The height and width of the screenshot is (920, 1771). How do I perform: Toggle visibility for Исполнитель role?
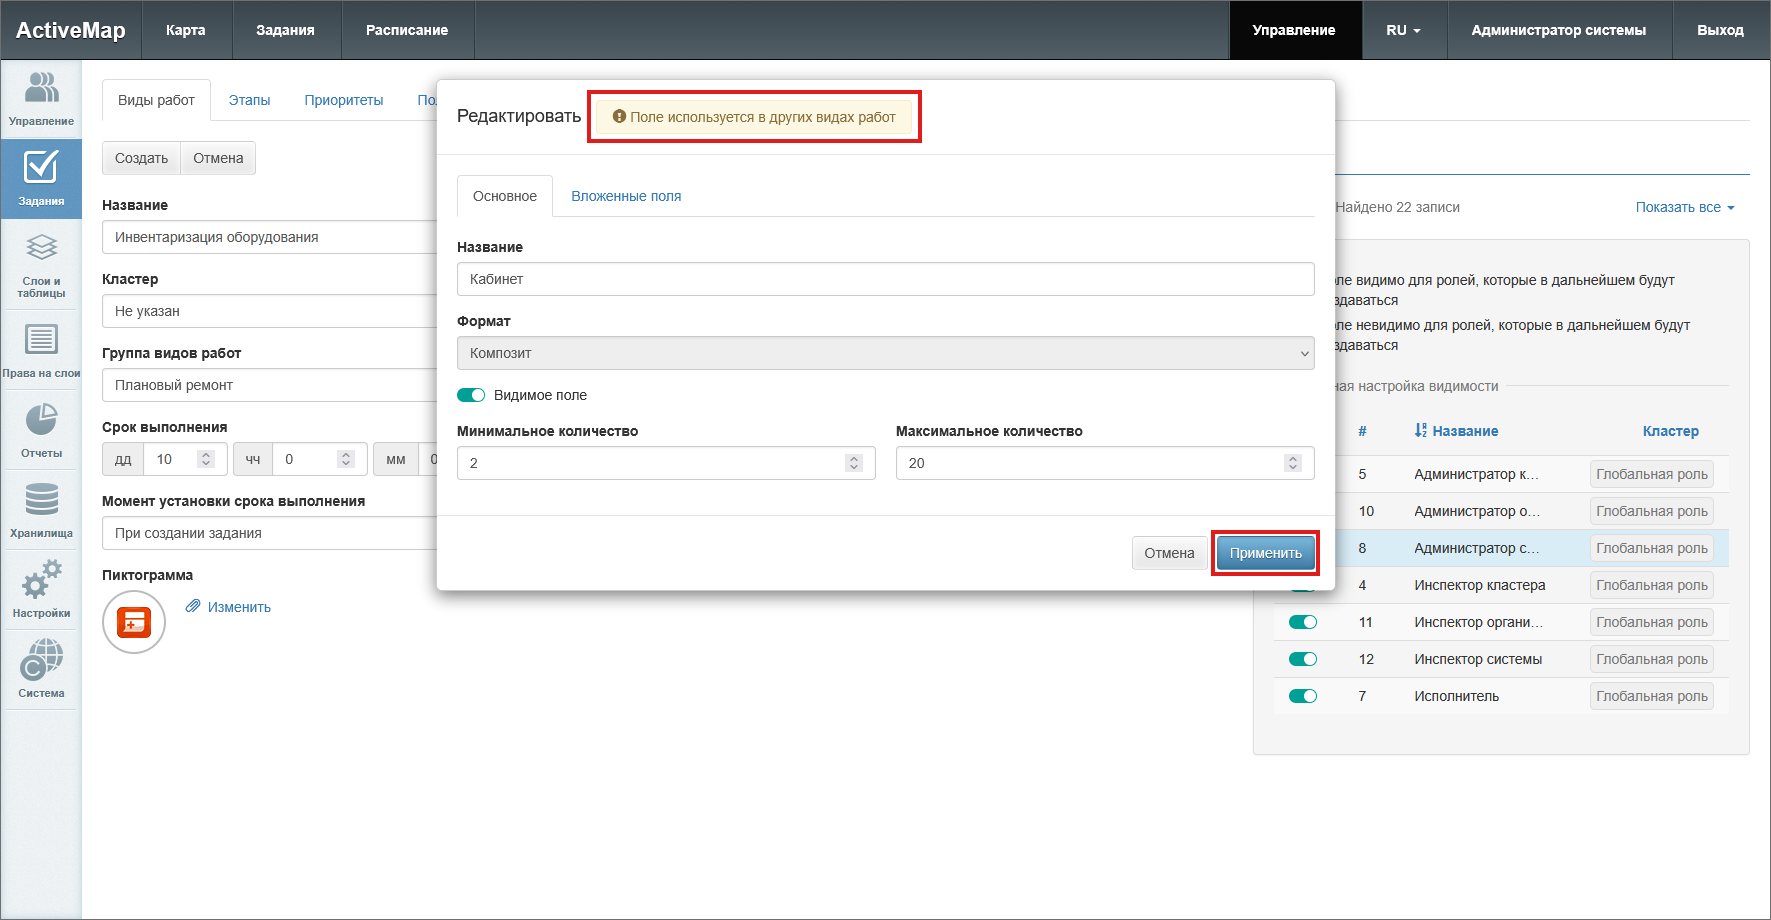[1302, 696]
